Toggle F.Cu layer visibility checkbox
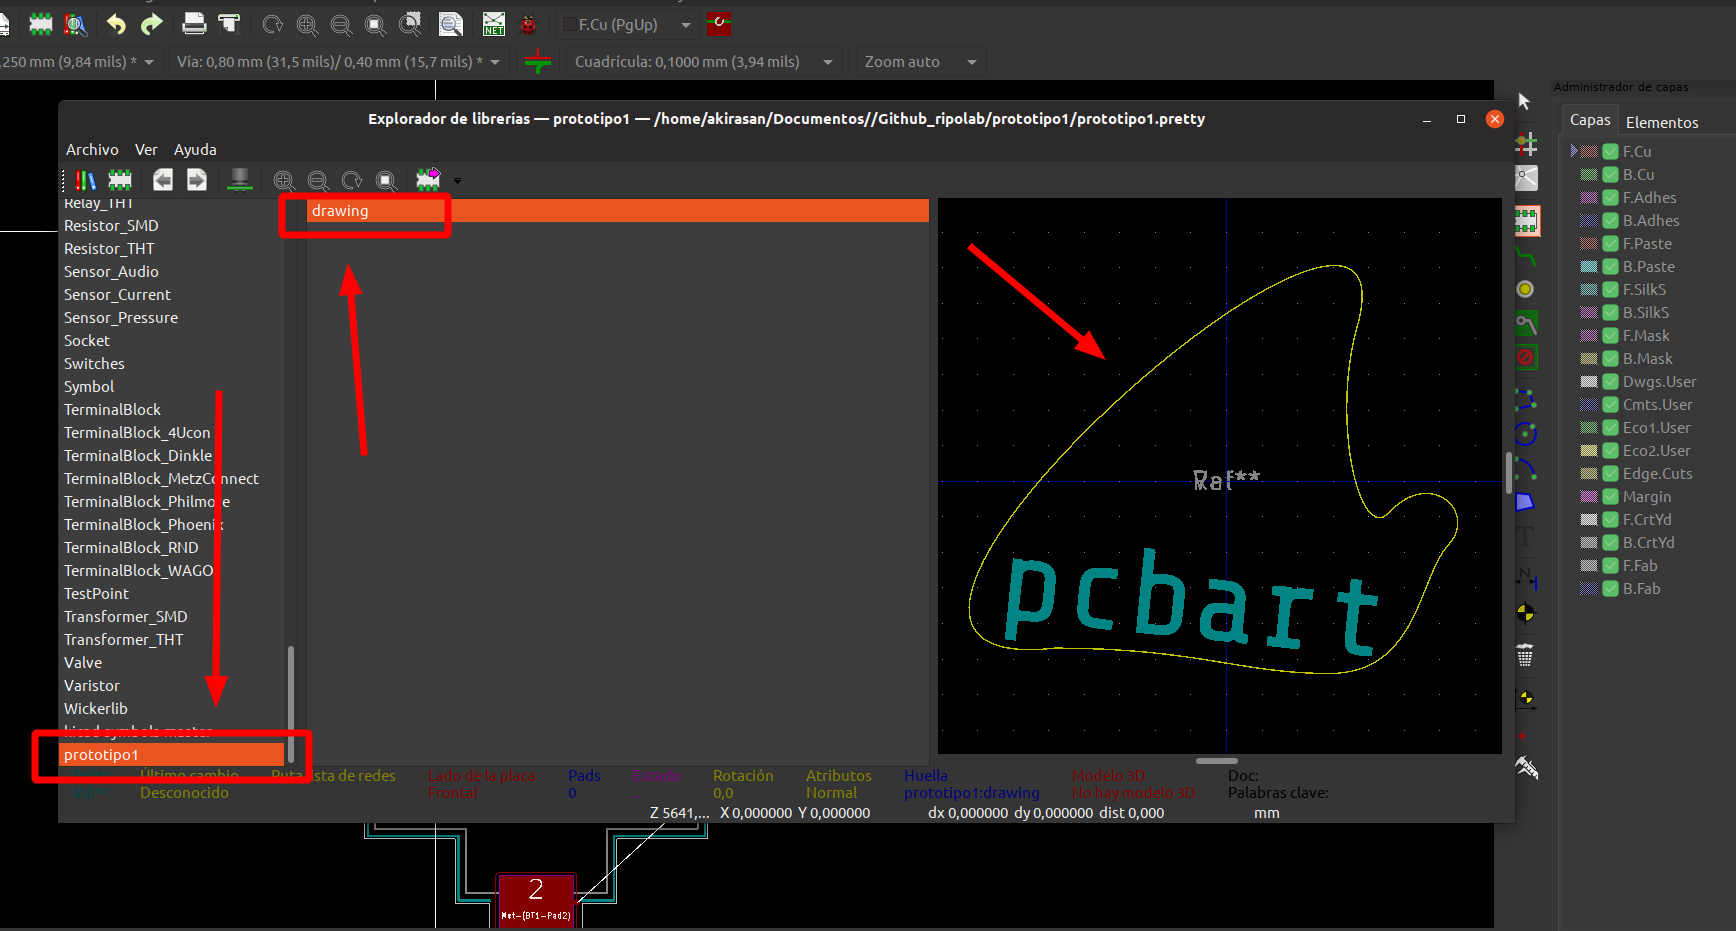Screen dimensions: 1736x931 click(1610, 152)
